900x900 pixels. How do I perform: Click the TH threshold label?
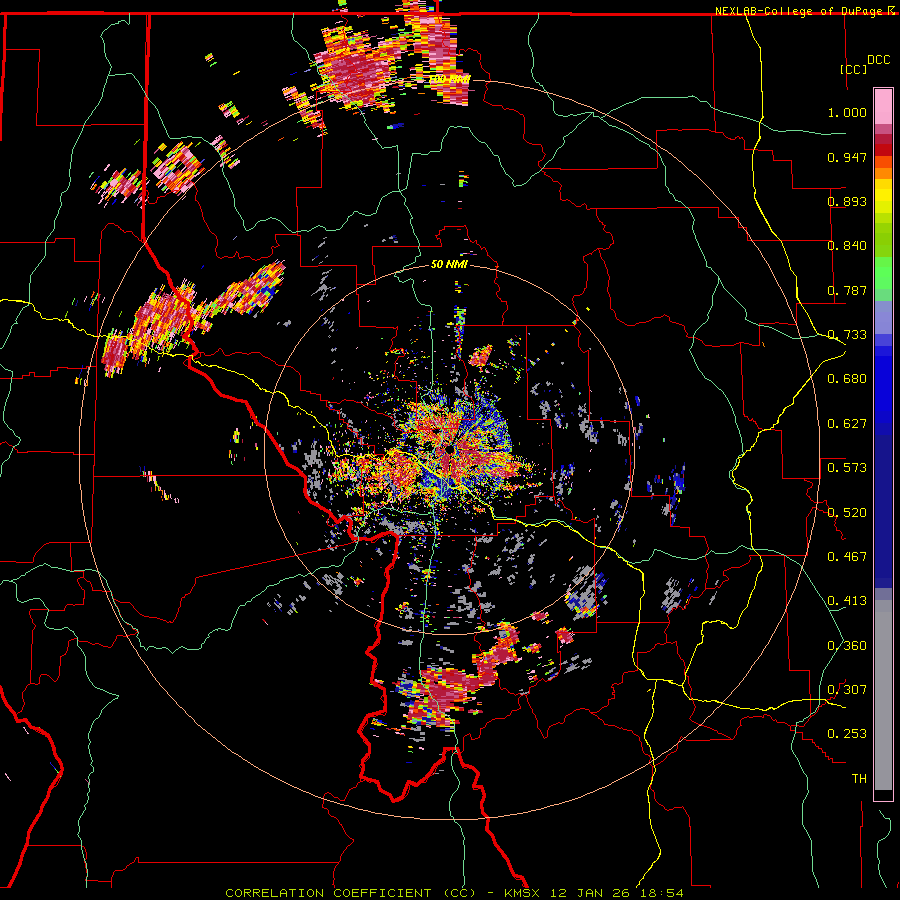[859, 778]
